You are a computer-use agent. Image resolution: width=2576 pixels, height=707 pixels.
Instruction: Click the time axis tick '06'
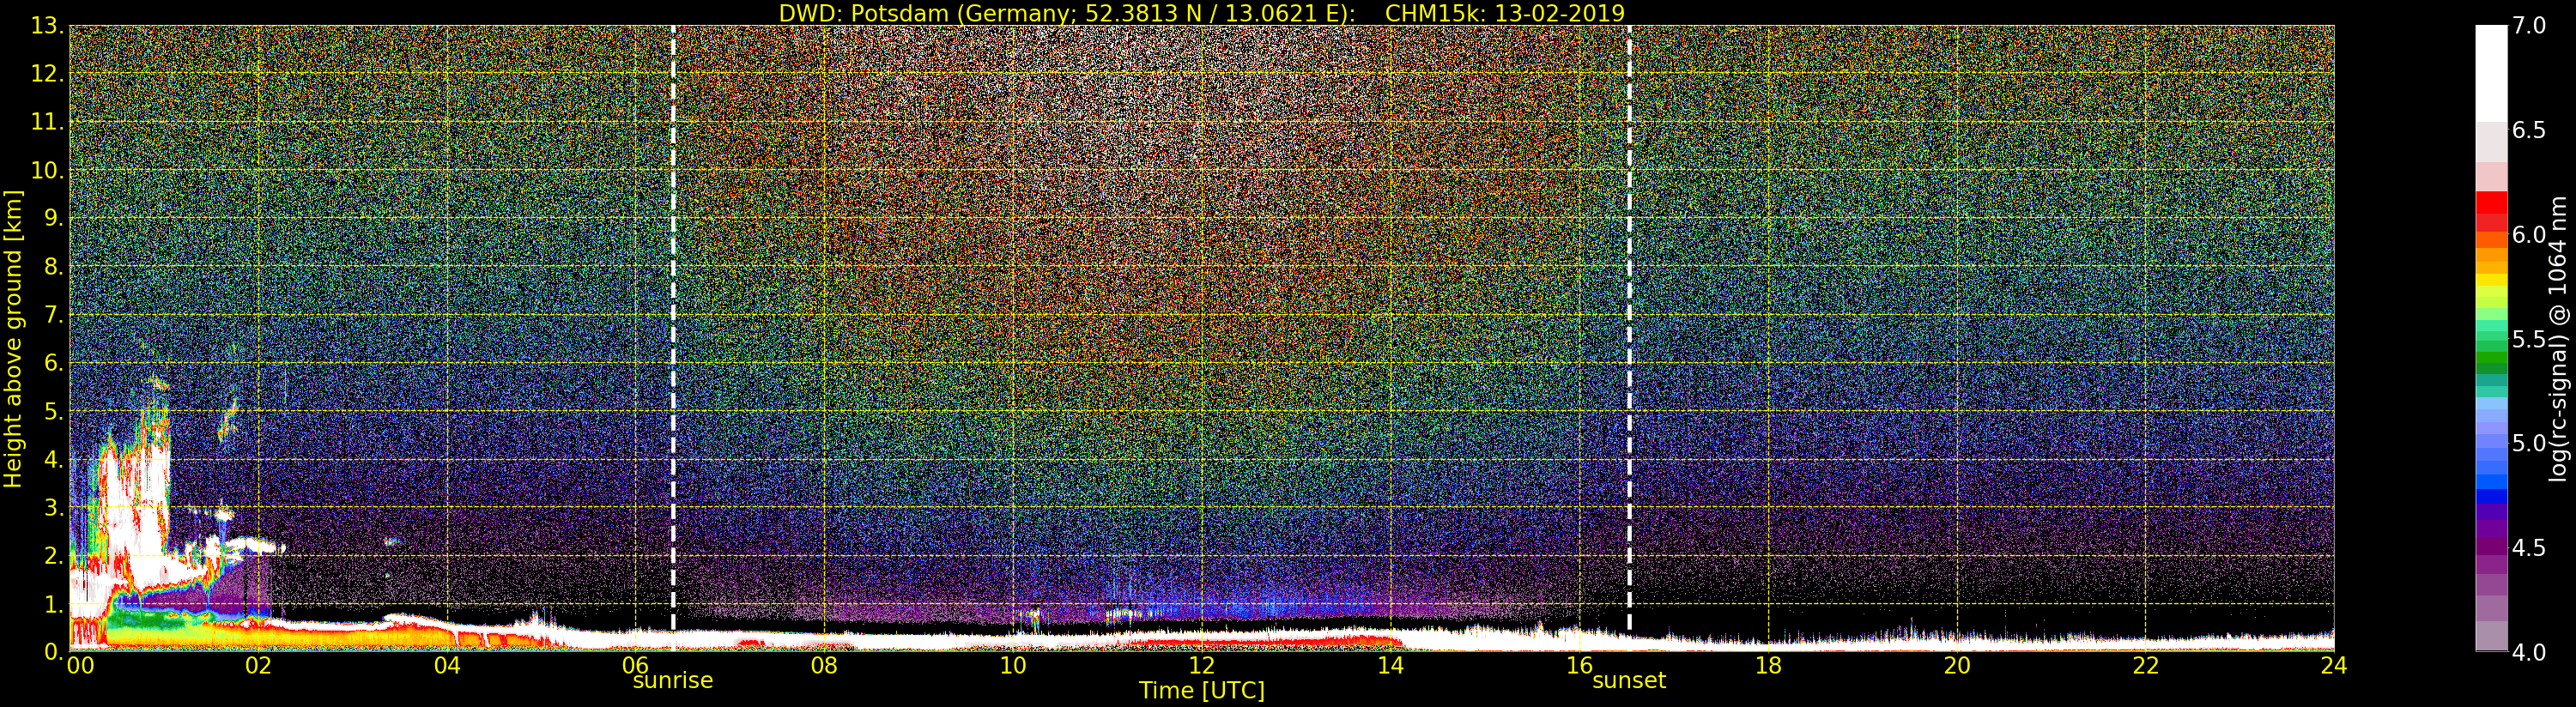pos(636,665)
